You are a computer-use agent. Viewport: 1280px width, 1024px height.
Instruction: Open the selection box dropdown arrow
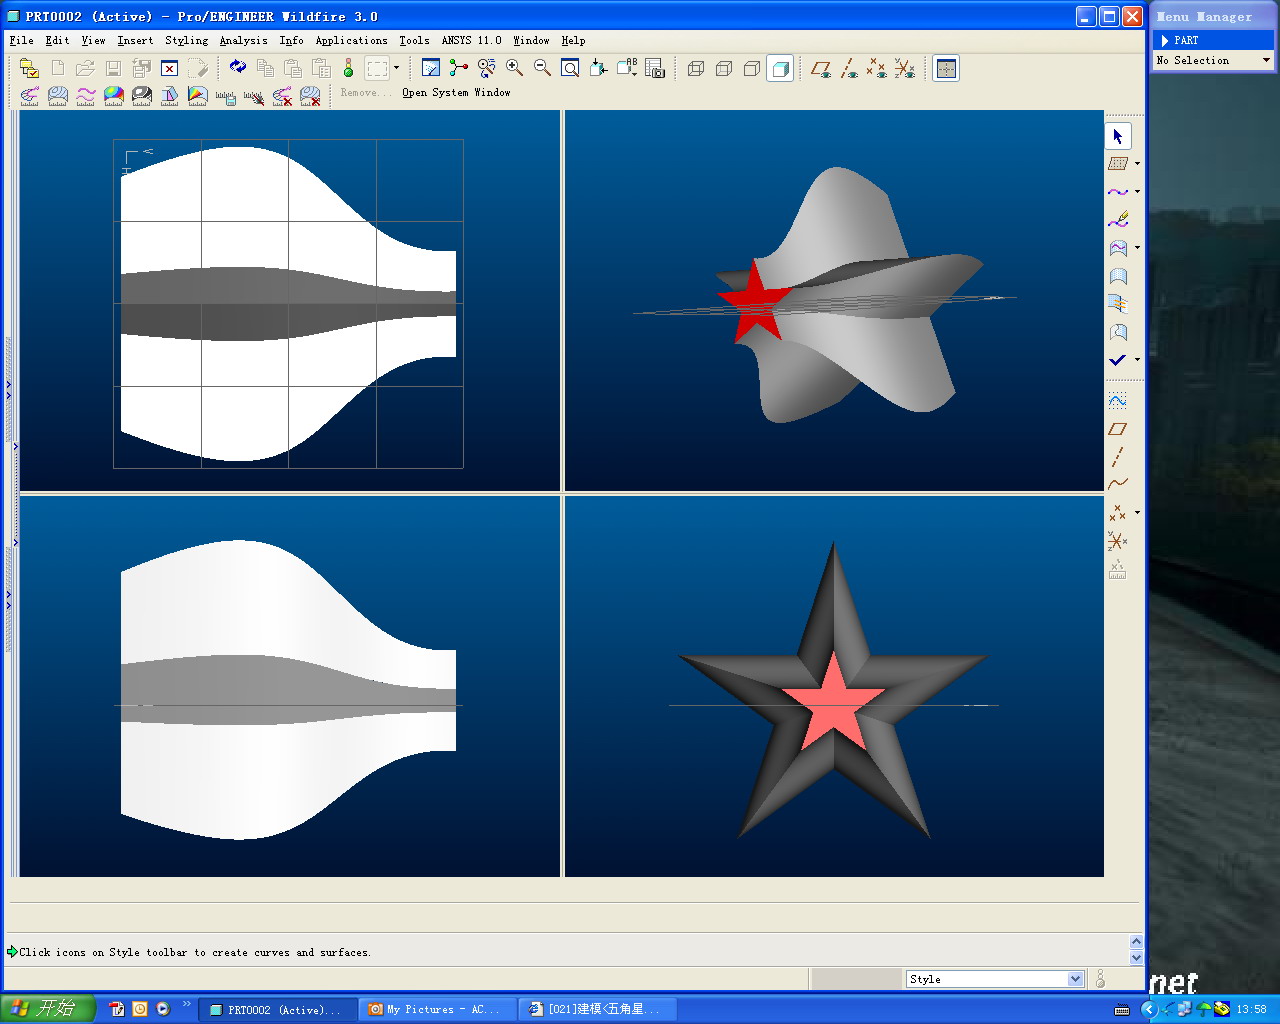(x=397, y=68)
